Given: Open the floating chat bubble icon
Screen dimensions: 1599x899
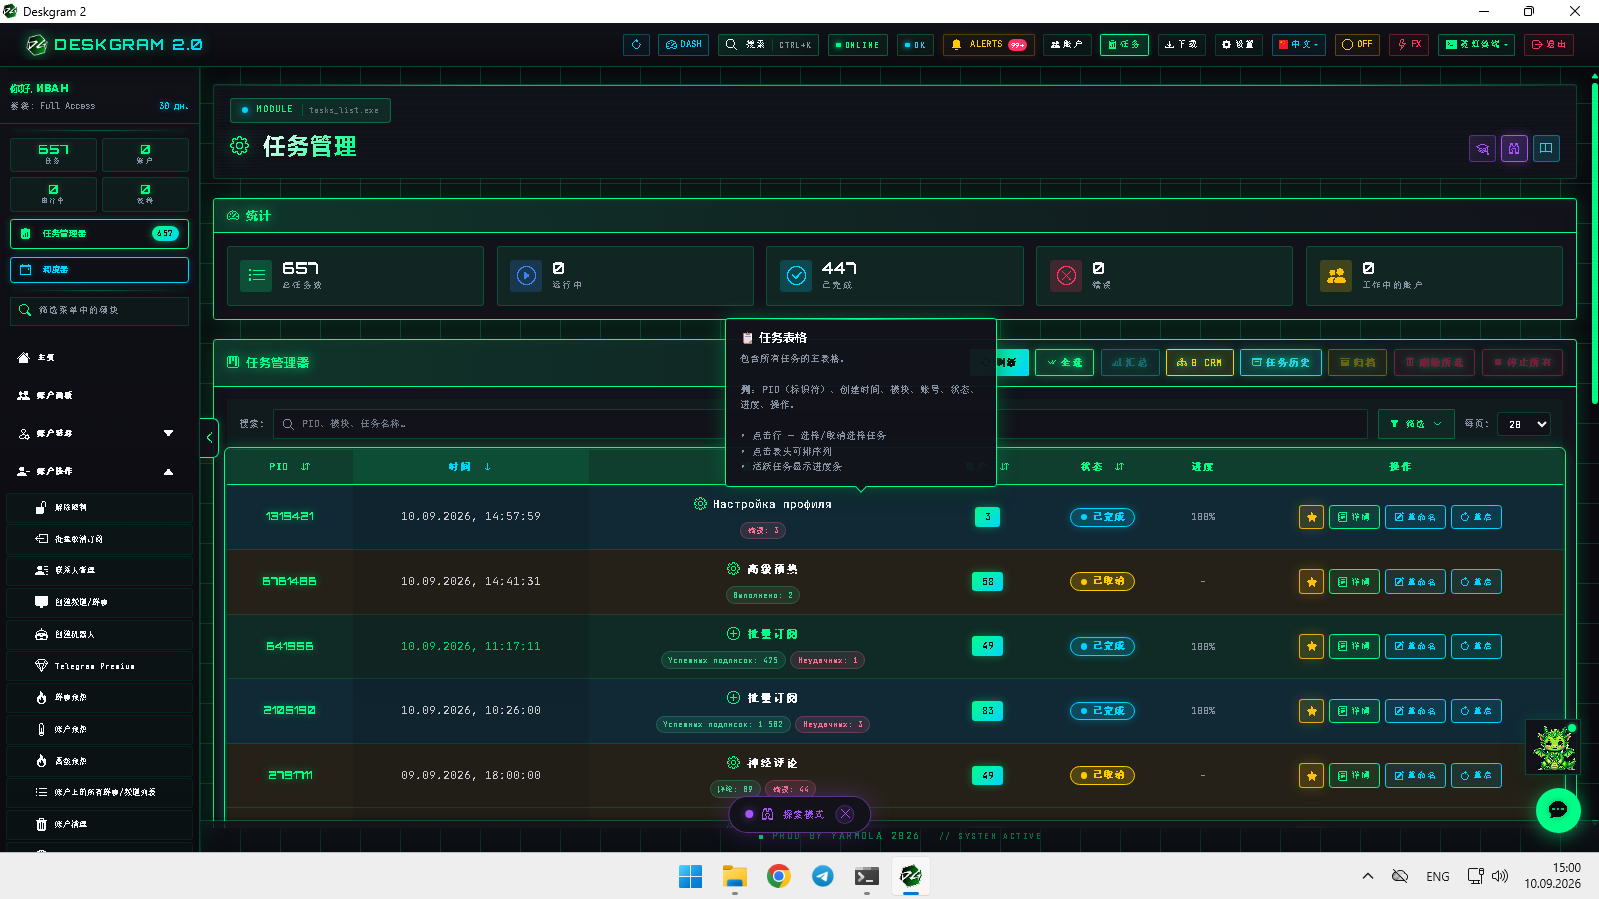Looking at the screenshot, I should coord(1558,810).
